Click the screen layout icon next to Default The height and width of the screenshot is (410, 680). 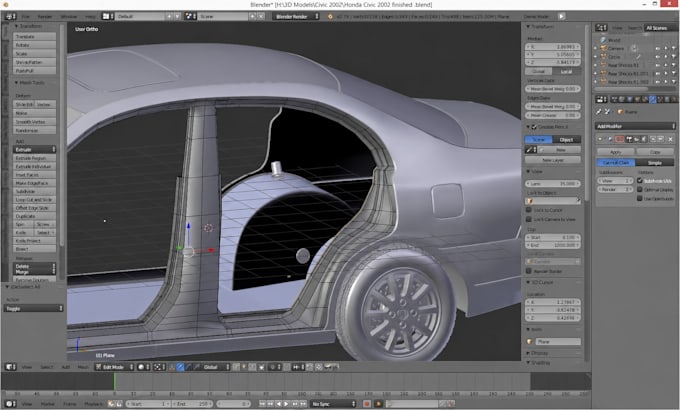coord(105,16)
